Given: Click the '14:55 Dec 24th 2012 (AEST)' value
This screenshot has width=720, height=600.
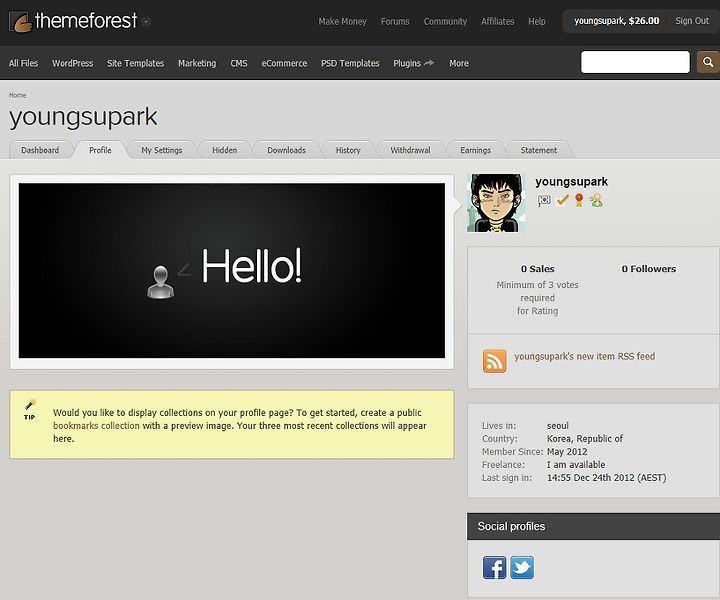Looking at the screenshot, I should (x=607, y=477).
